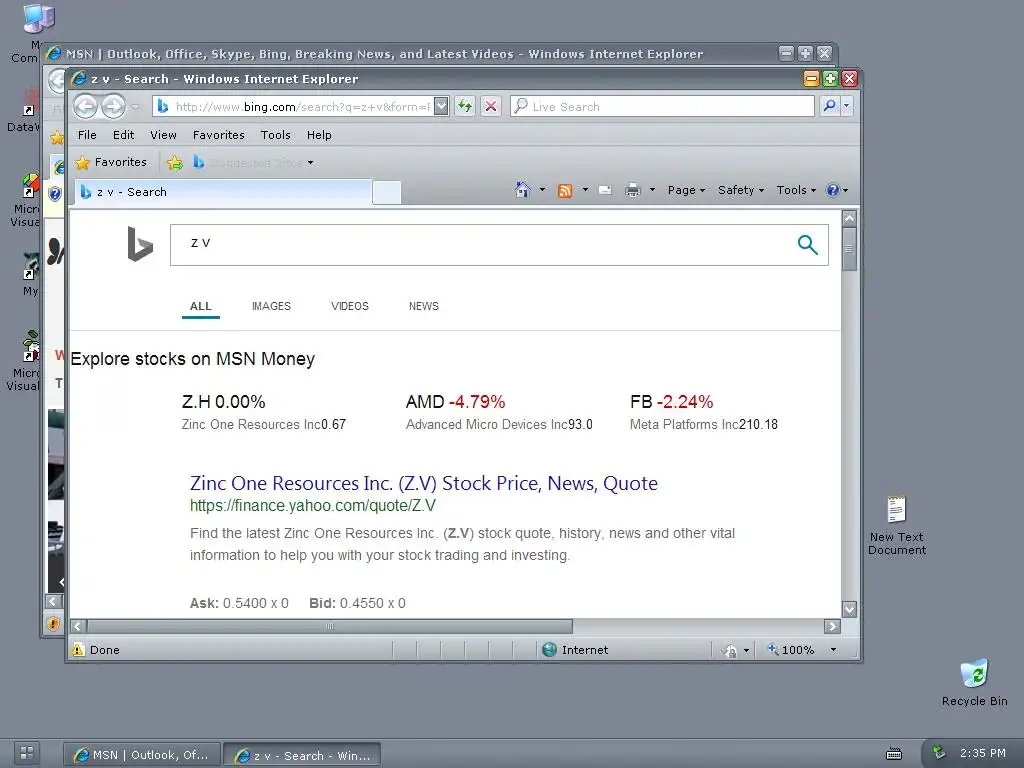Click the Back navigation button
The width and height of the screenshot is (1024, 768).
click(x=85, y=106)
